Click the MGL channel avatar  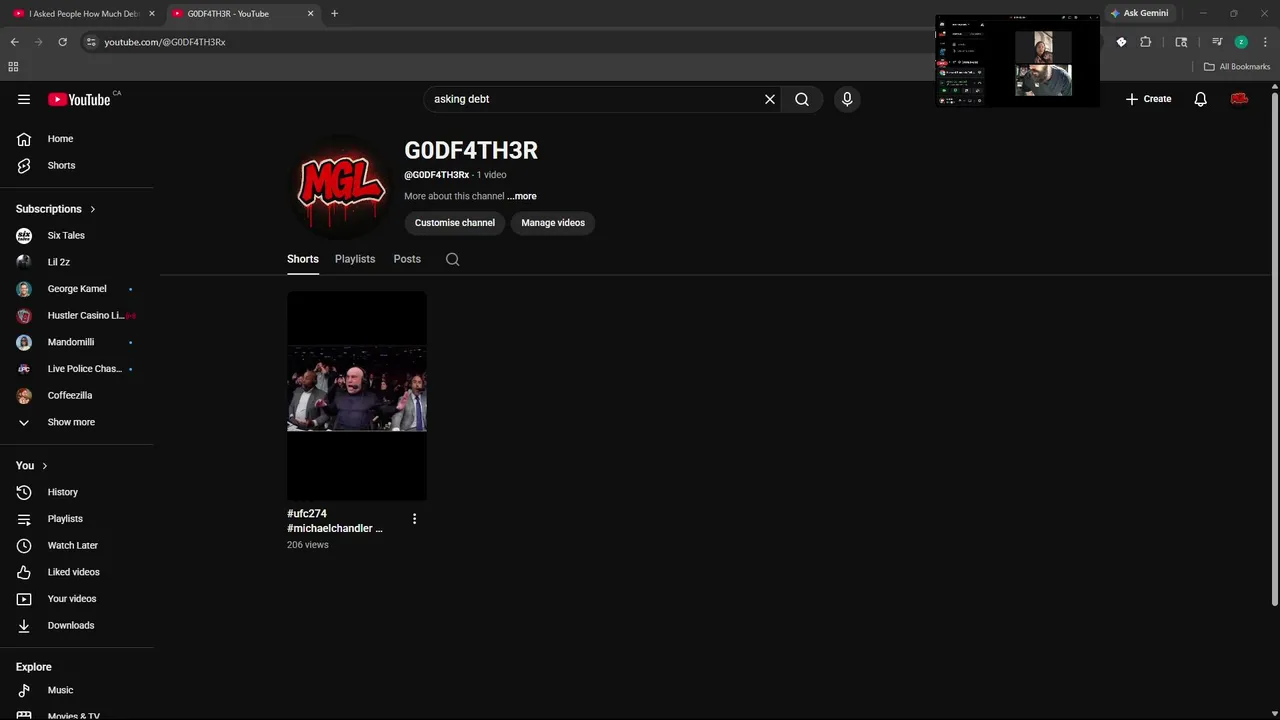coord(341,186)
